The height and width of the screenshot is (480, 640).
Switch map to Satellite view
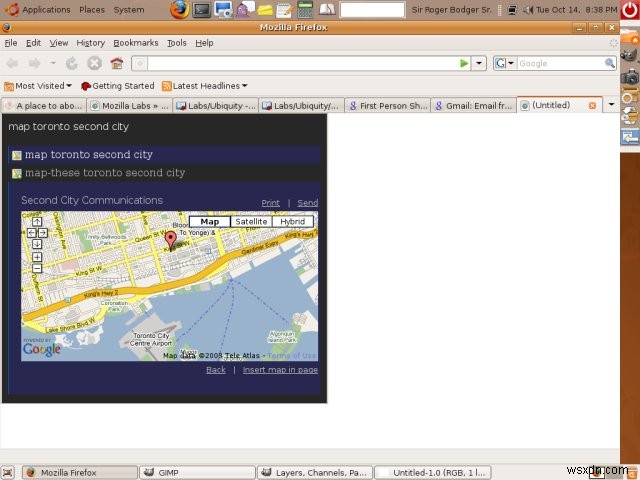251,222
